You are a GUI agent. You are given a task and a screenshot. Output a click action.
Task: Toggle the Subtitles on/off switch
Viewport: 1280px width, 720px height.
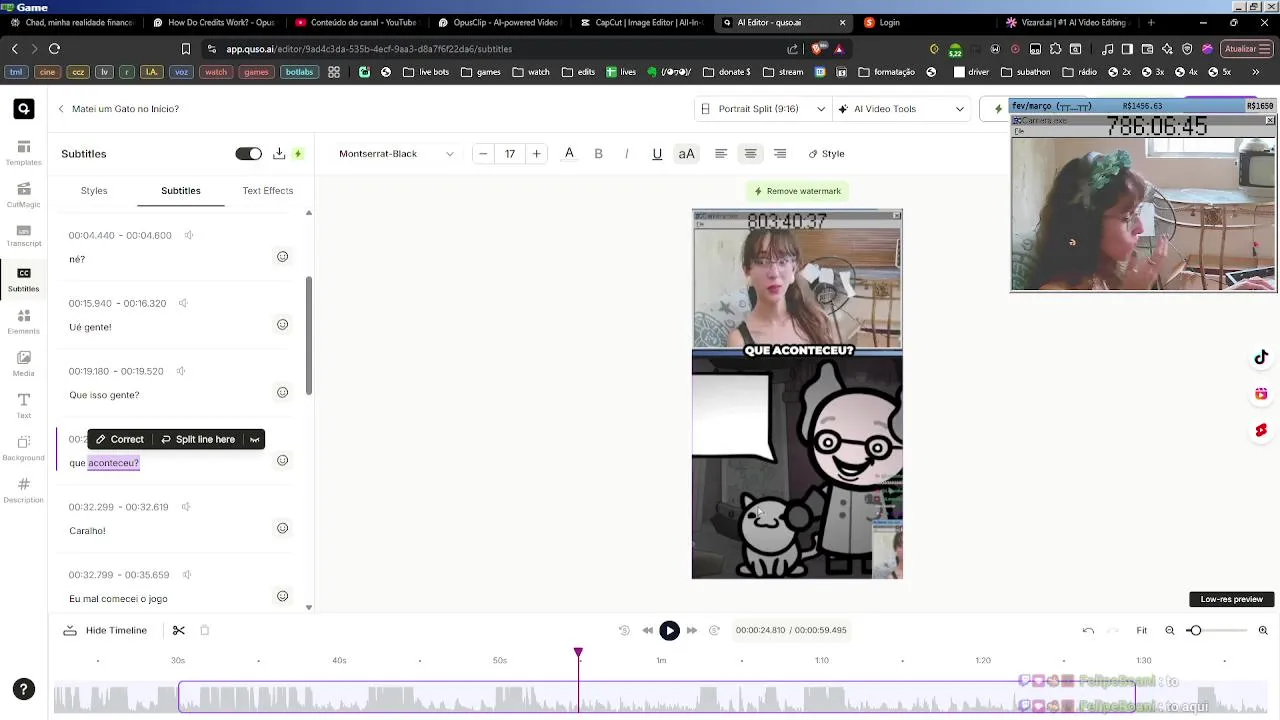[248, 154]
